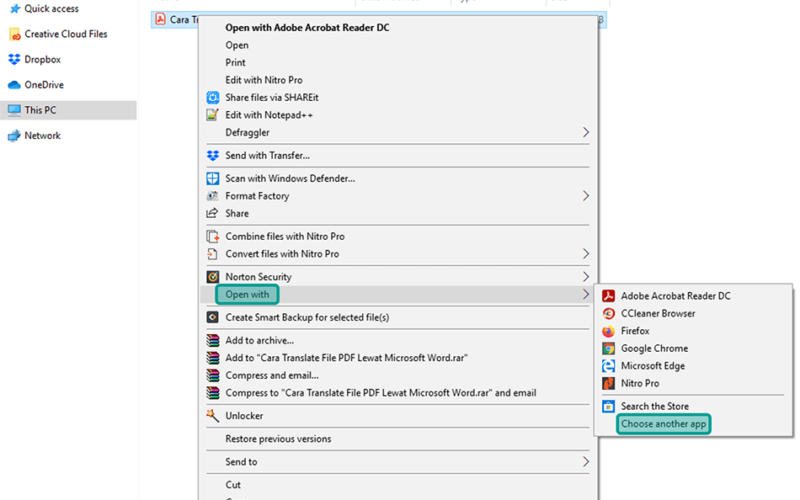Select This PC in the navigation pane
This screenshot has width=800, height=500.
[40, 110]
